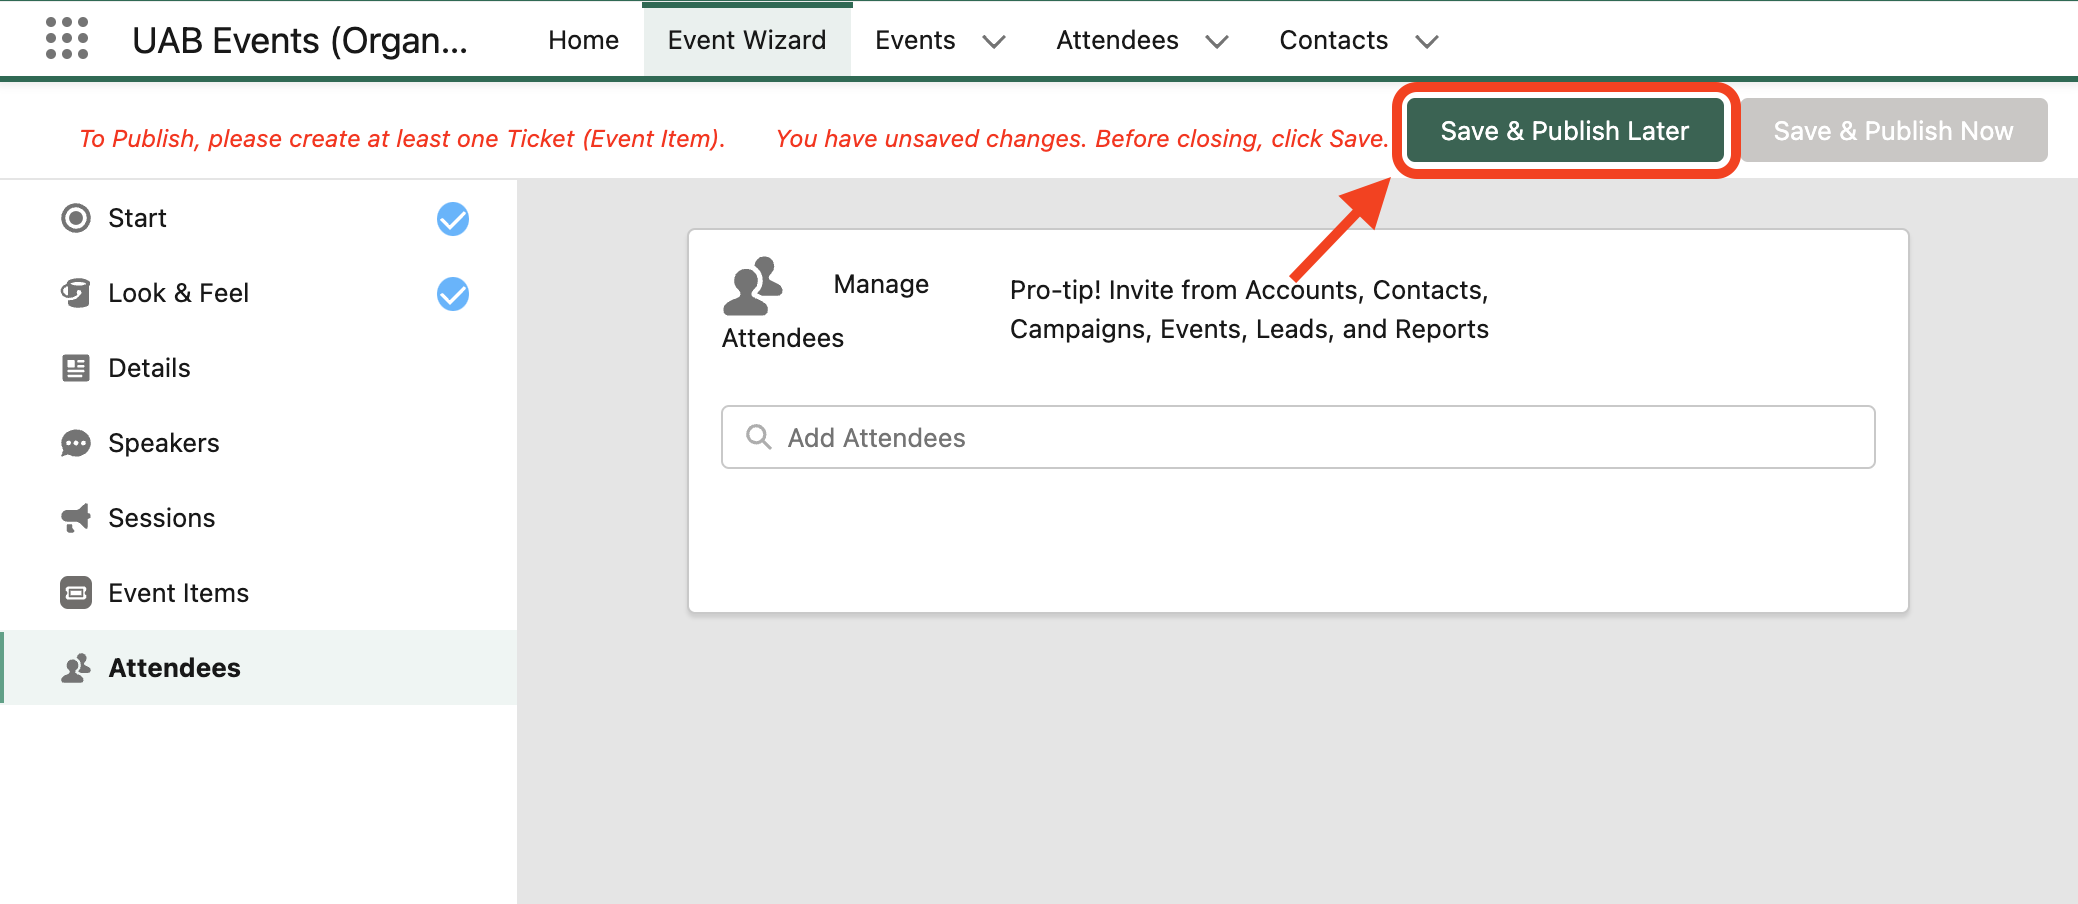Click the Speakers chat bubble icon
Screen dimensions: 2078x904
point(76,443)
